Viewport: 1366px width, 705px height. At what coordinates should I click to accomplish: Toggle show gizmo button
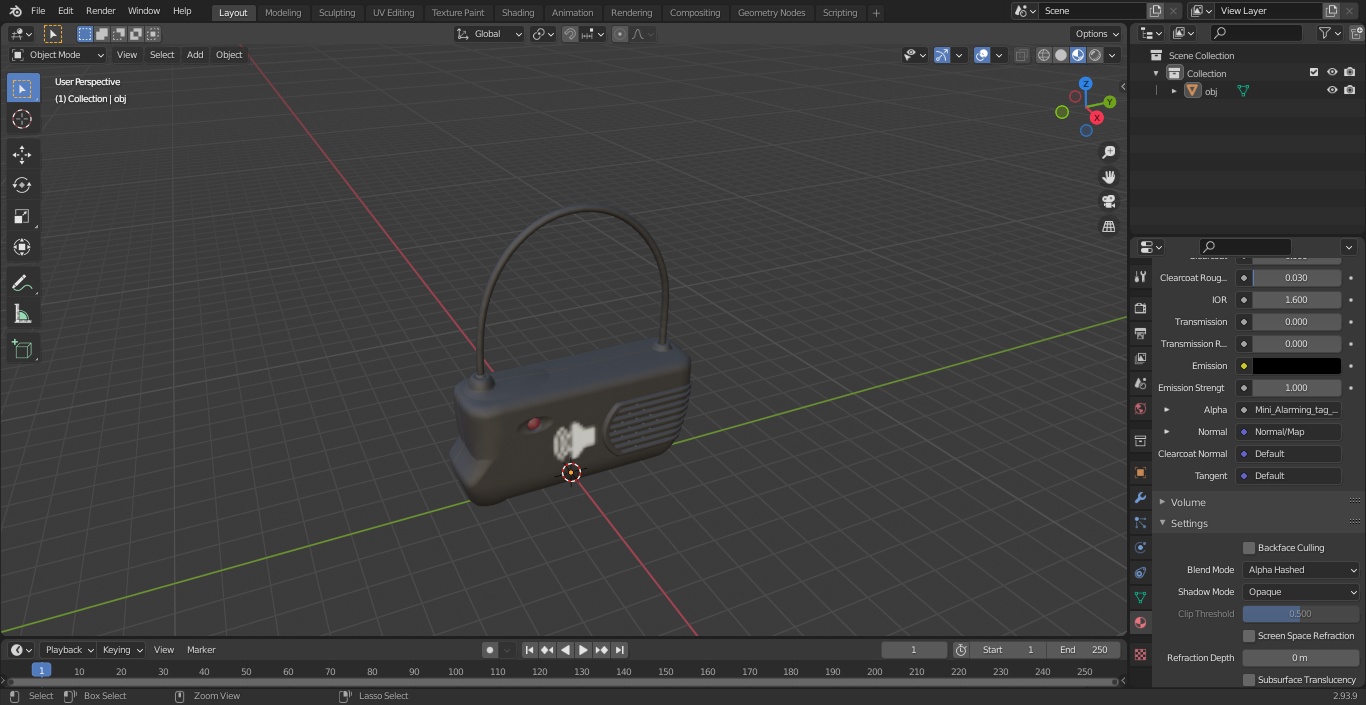click(x=942, y=55)
